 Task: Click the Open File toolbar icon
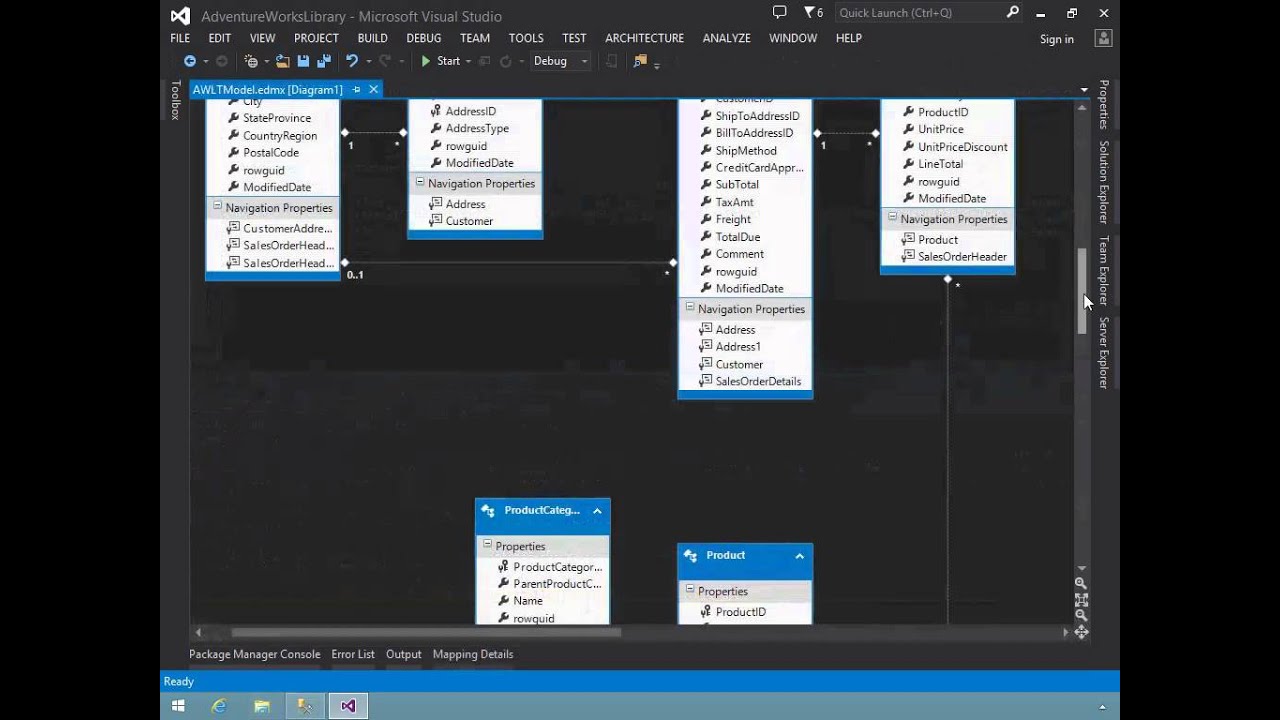284,61
